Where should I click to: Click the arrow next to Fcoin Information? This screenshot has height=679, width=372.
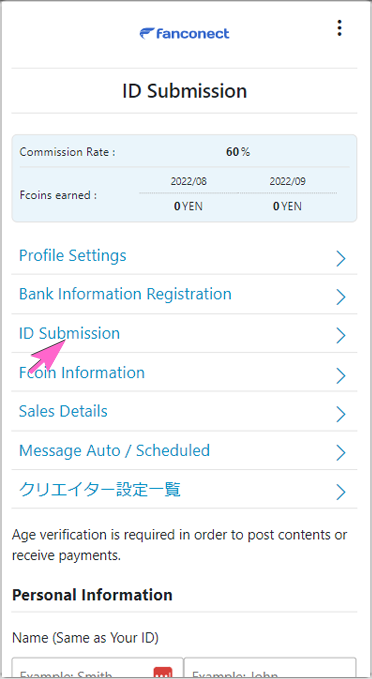341,375
